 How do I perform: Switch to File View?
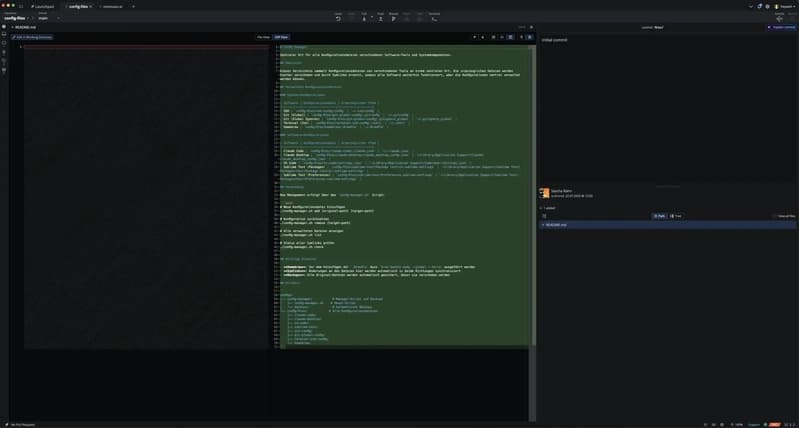click(263, 37)
